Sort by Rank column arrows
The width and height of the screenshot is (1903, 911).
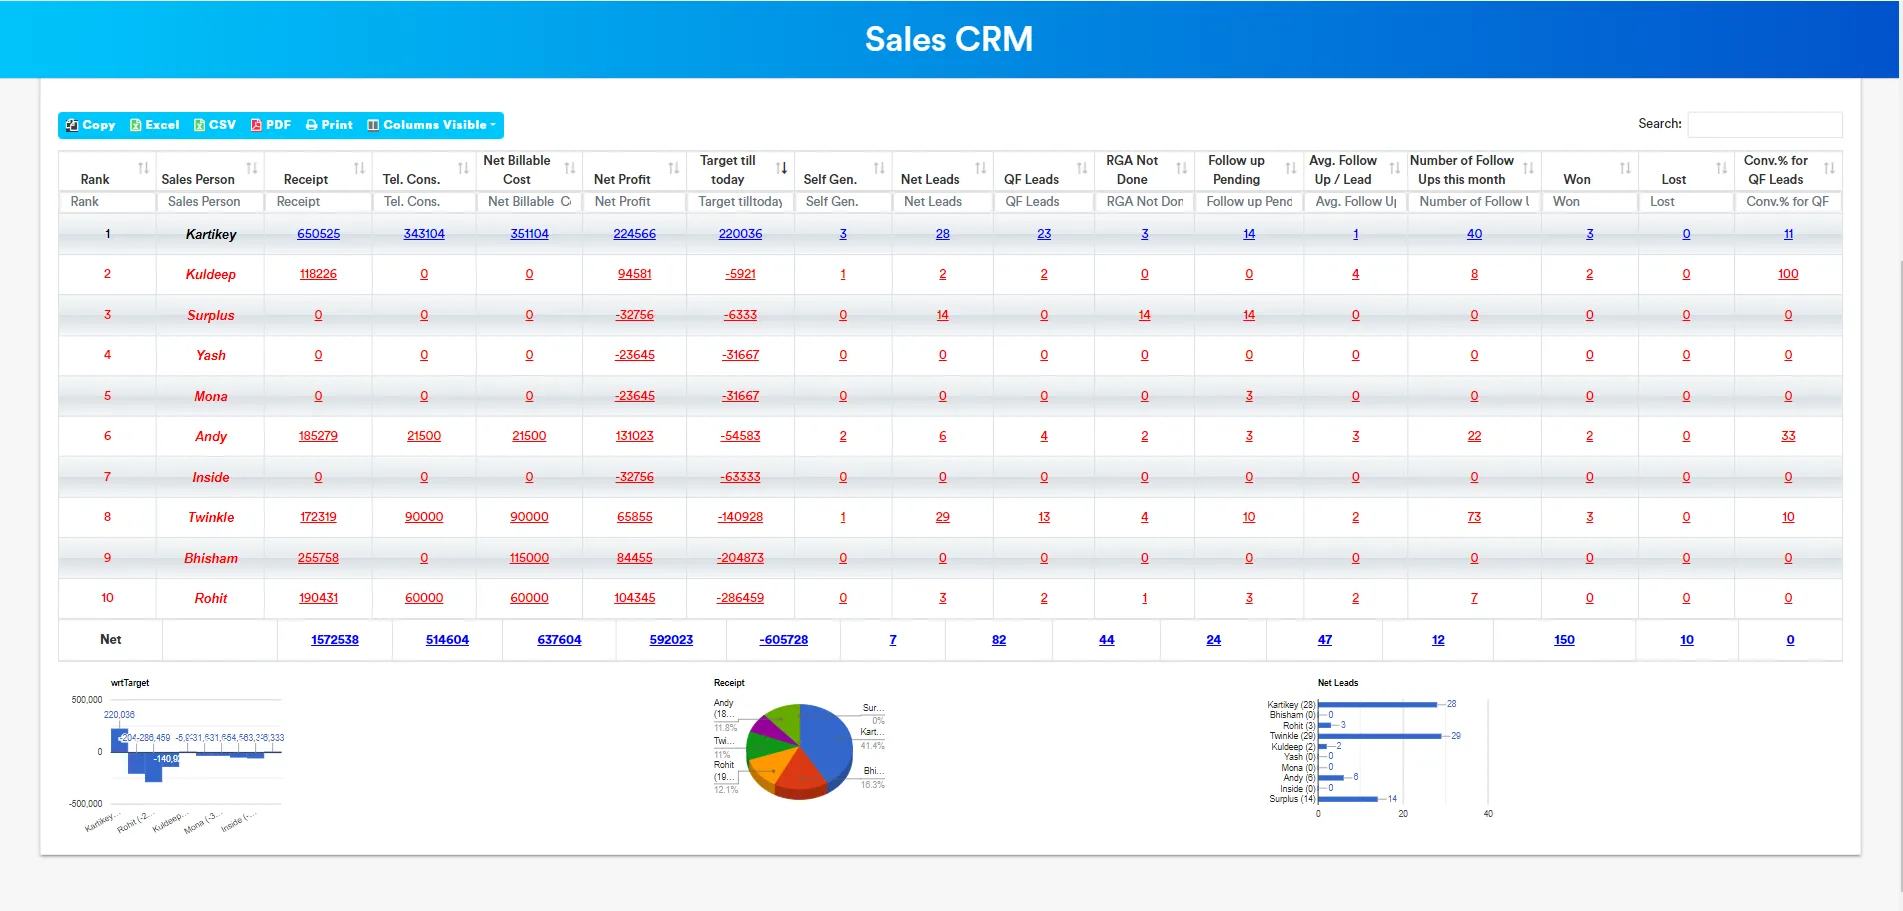point(143,168)
